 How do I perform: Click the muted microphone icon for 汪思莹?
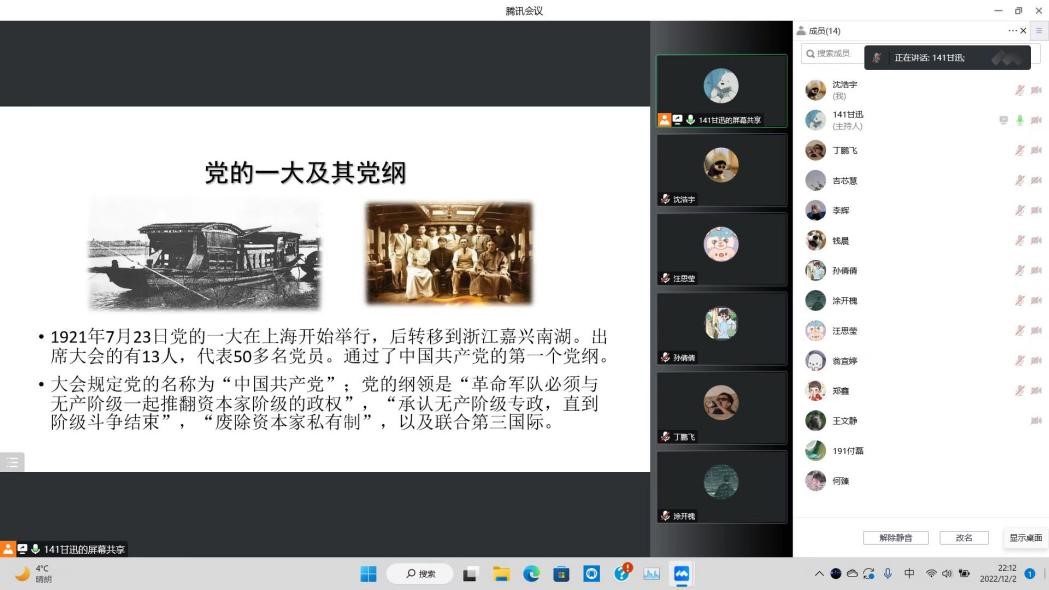coord(1020,330)
